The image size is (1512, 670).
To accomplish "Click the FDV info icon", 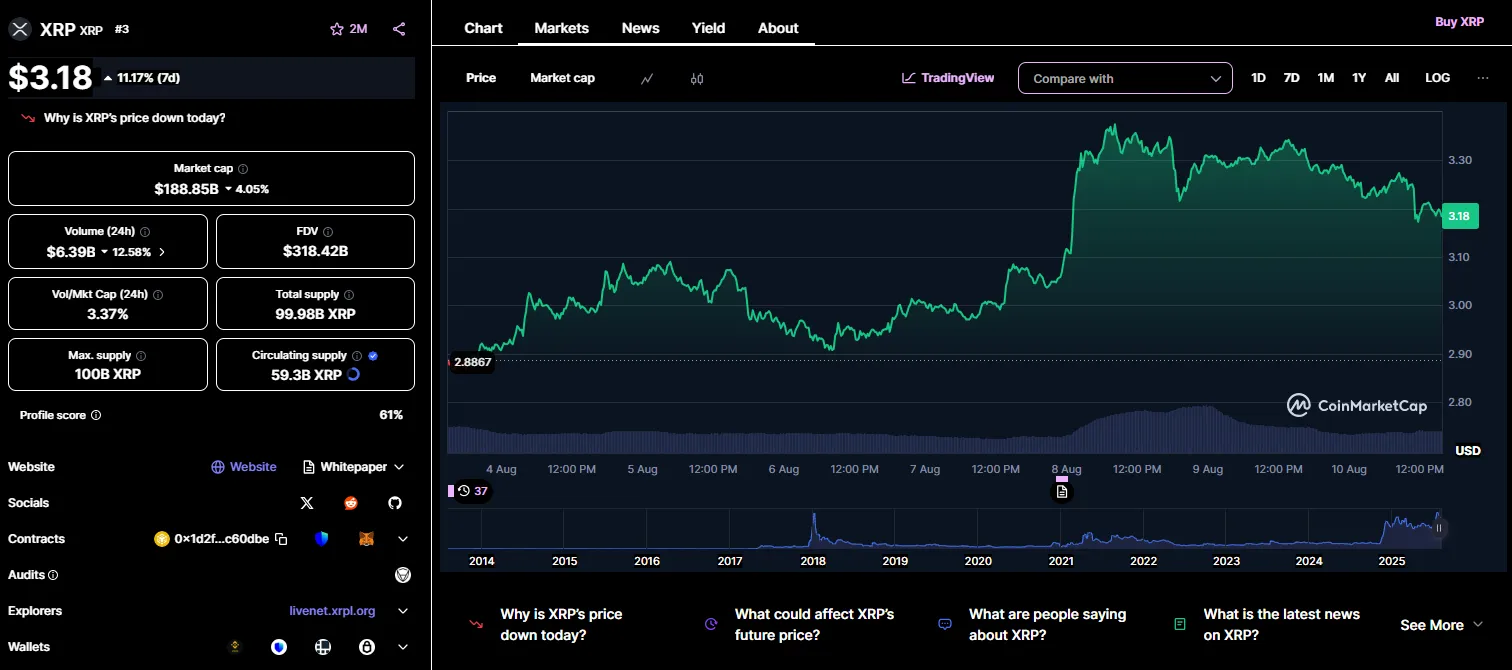I will coord(328,231).
